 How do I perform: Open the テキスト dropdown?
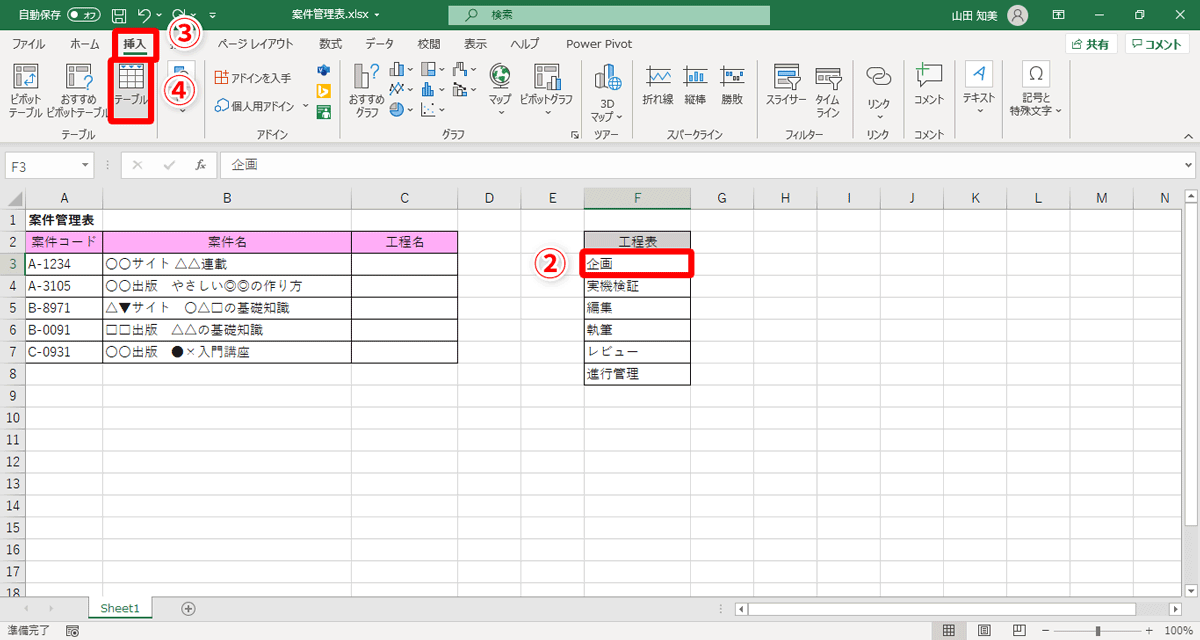pyautogui.click(x=978, y=90)
